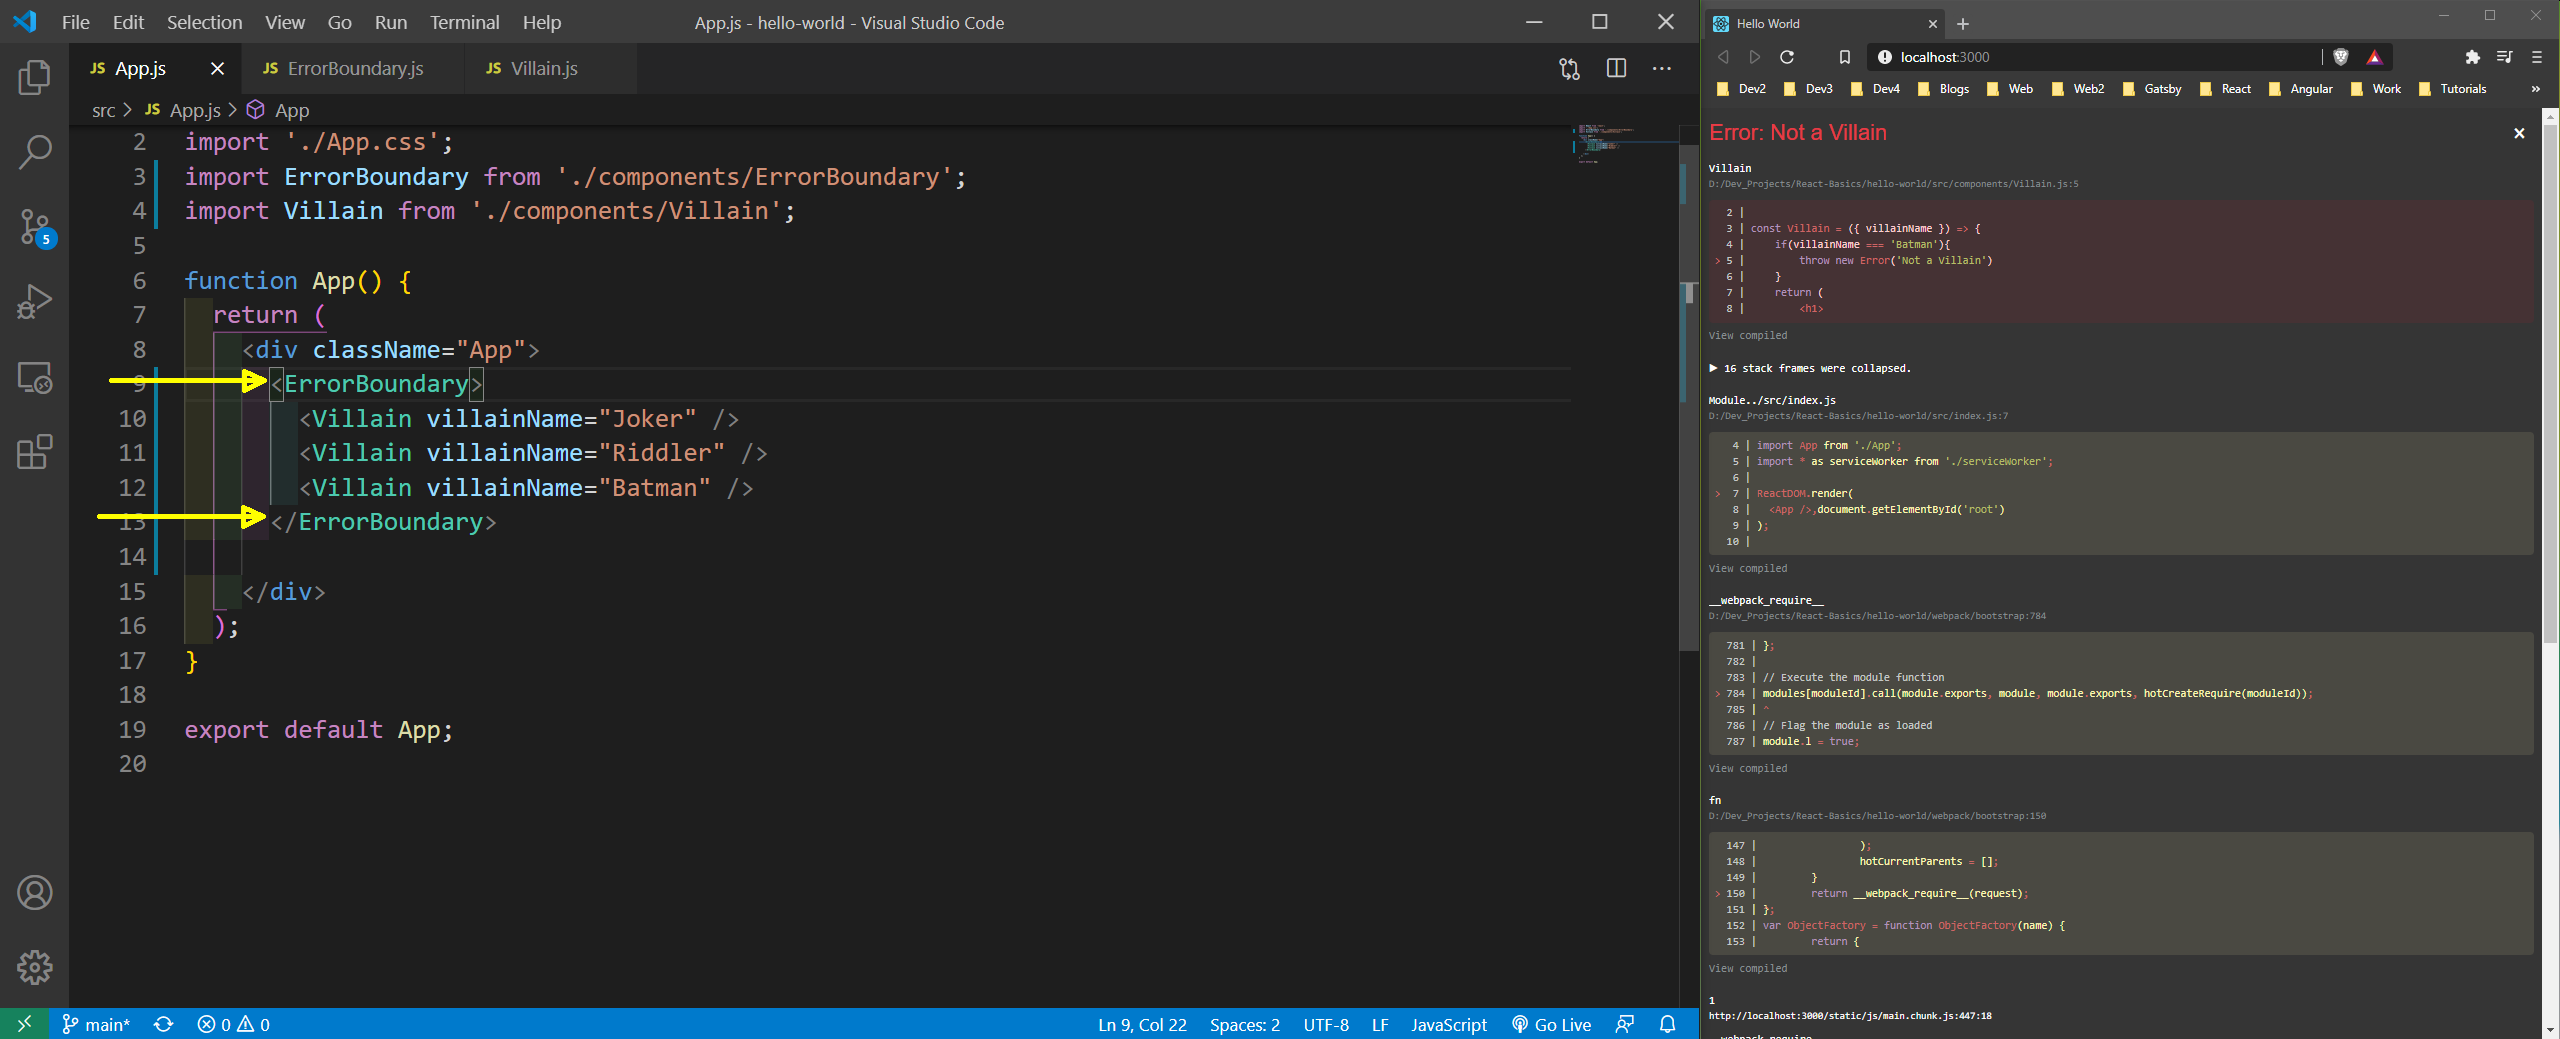
Task: Click browser back arrow
Action: point(1723,57)
